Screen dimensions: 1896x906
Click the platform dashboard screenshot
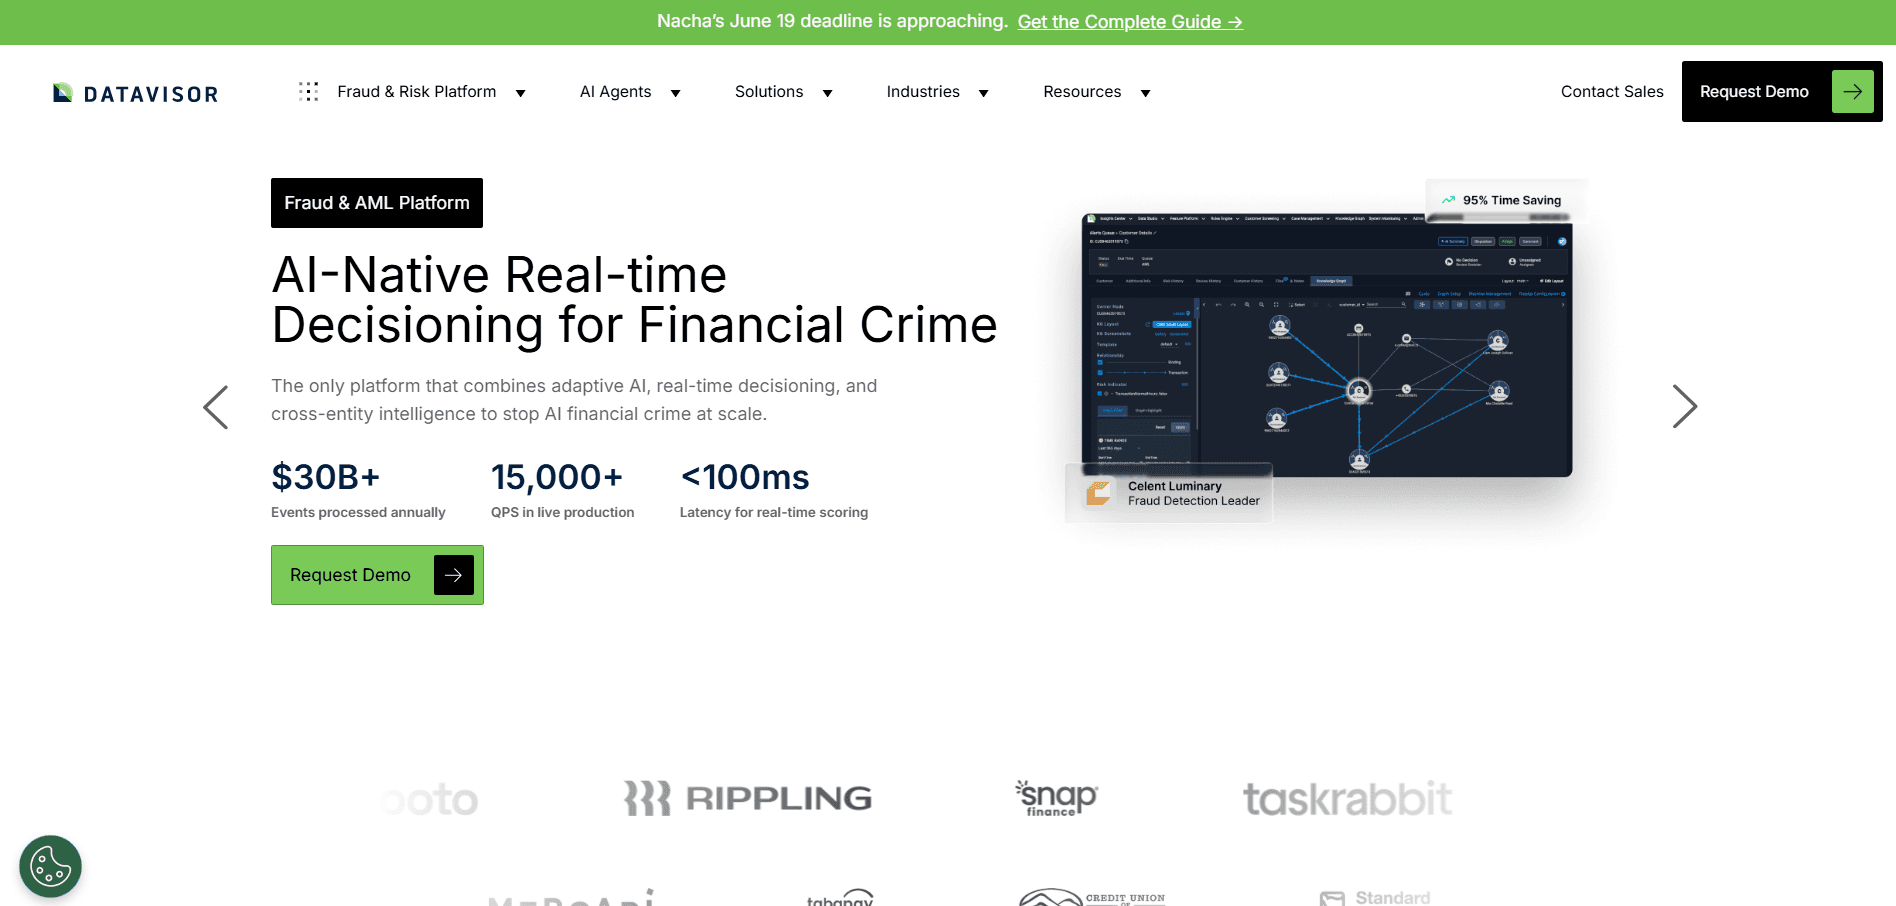point(1327,345)
